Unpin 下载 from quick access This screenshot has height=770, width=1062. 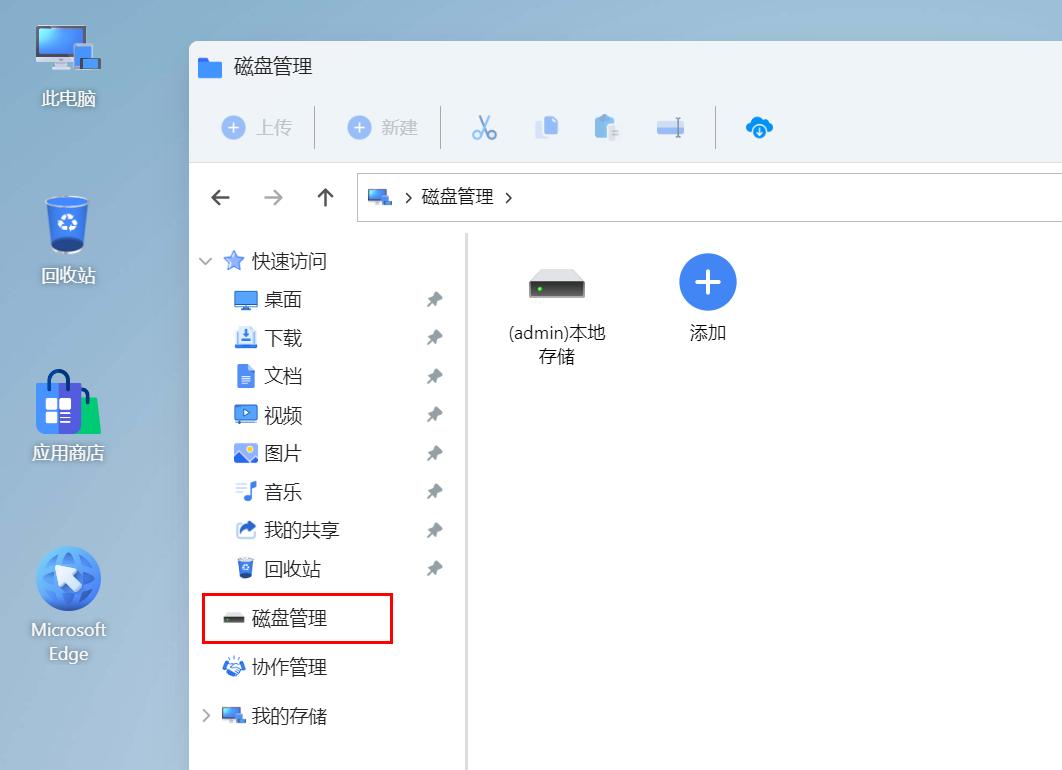(x=434, y=337)
